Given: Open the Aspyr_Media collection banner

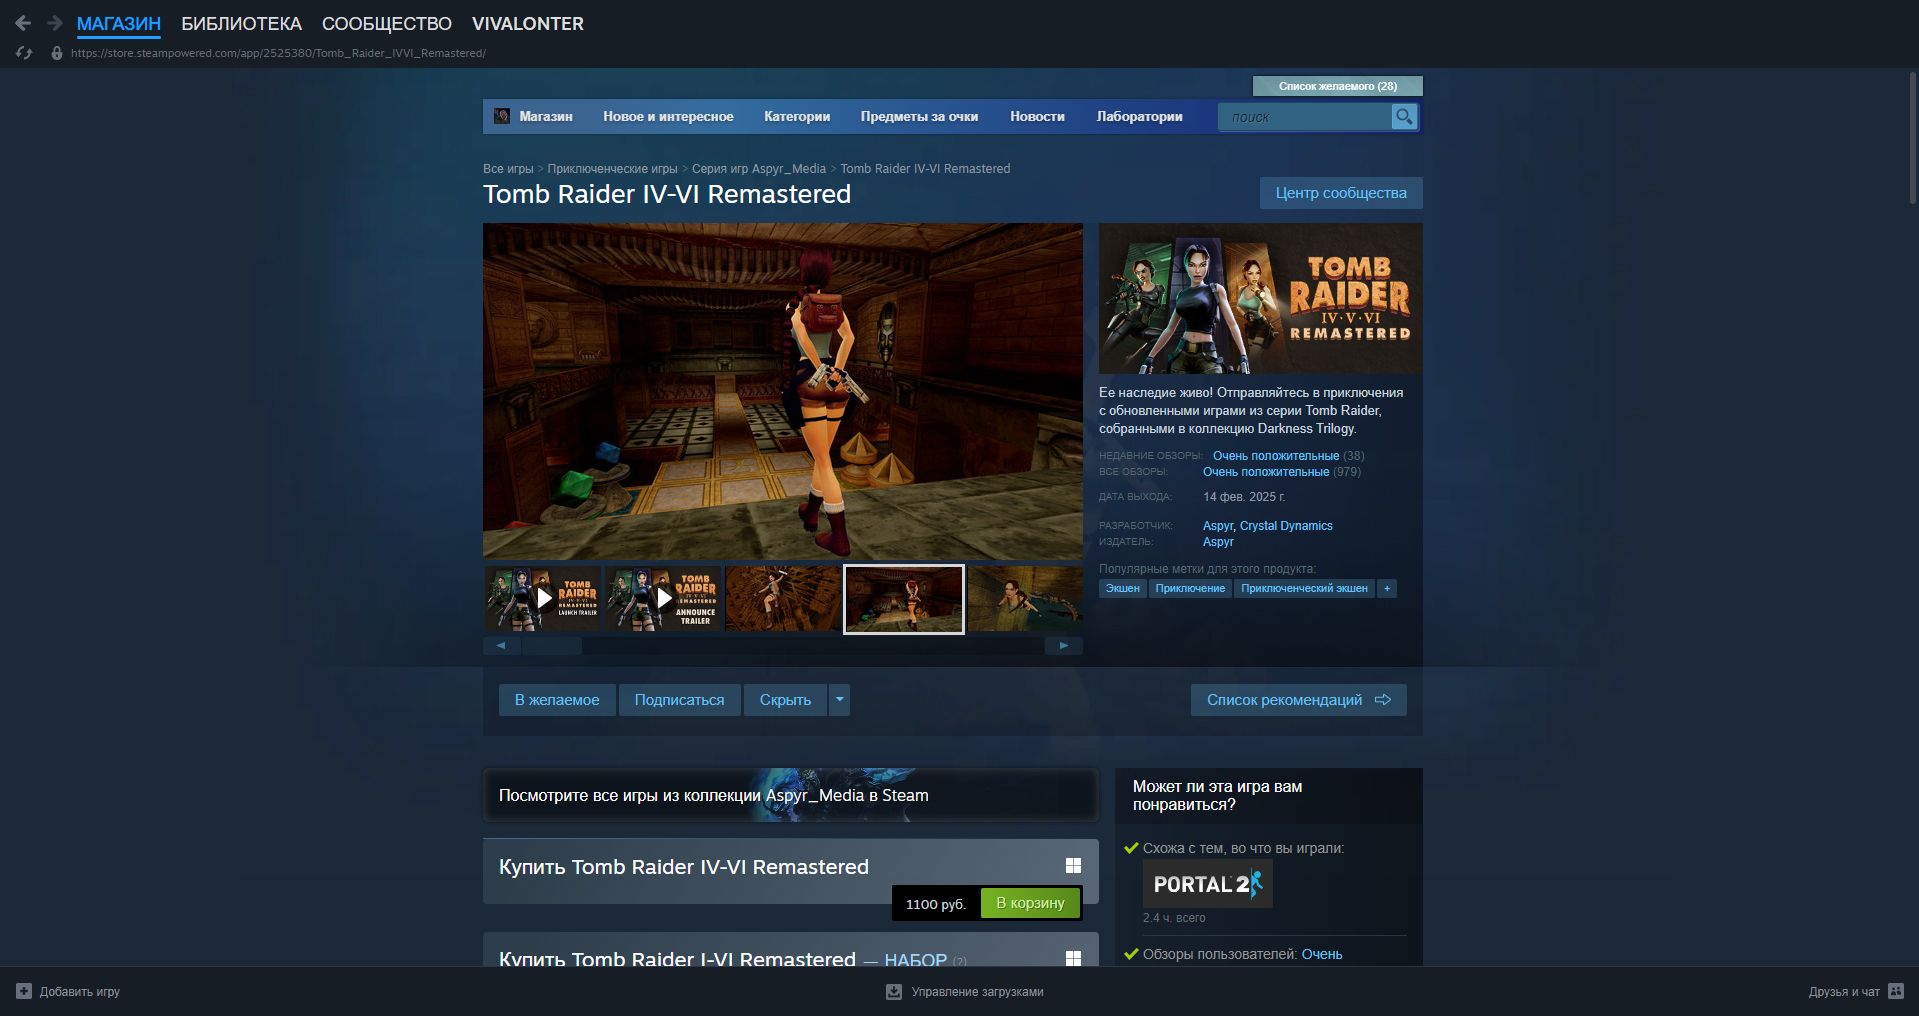Looking at the screenshot, I should click(791, 795).
